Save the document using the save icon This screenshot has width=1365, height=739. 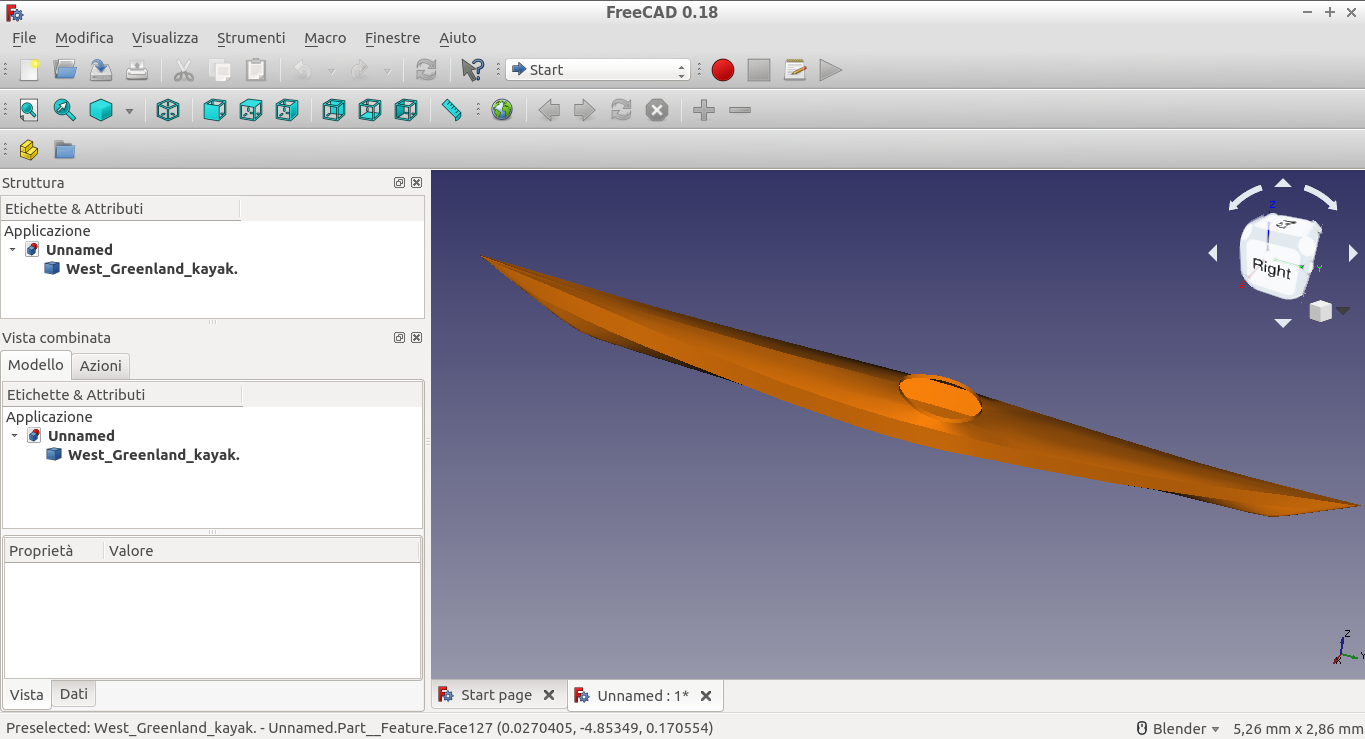[x=101, y=70]
